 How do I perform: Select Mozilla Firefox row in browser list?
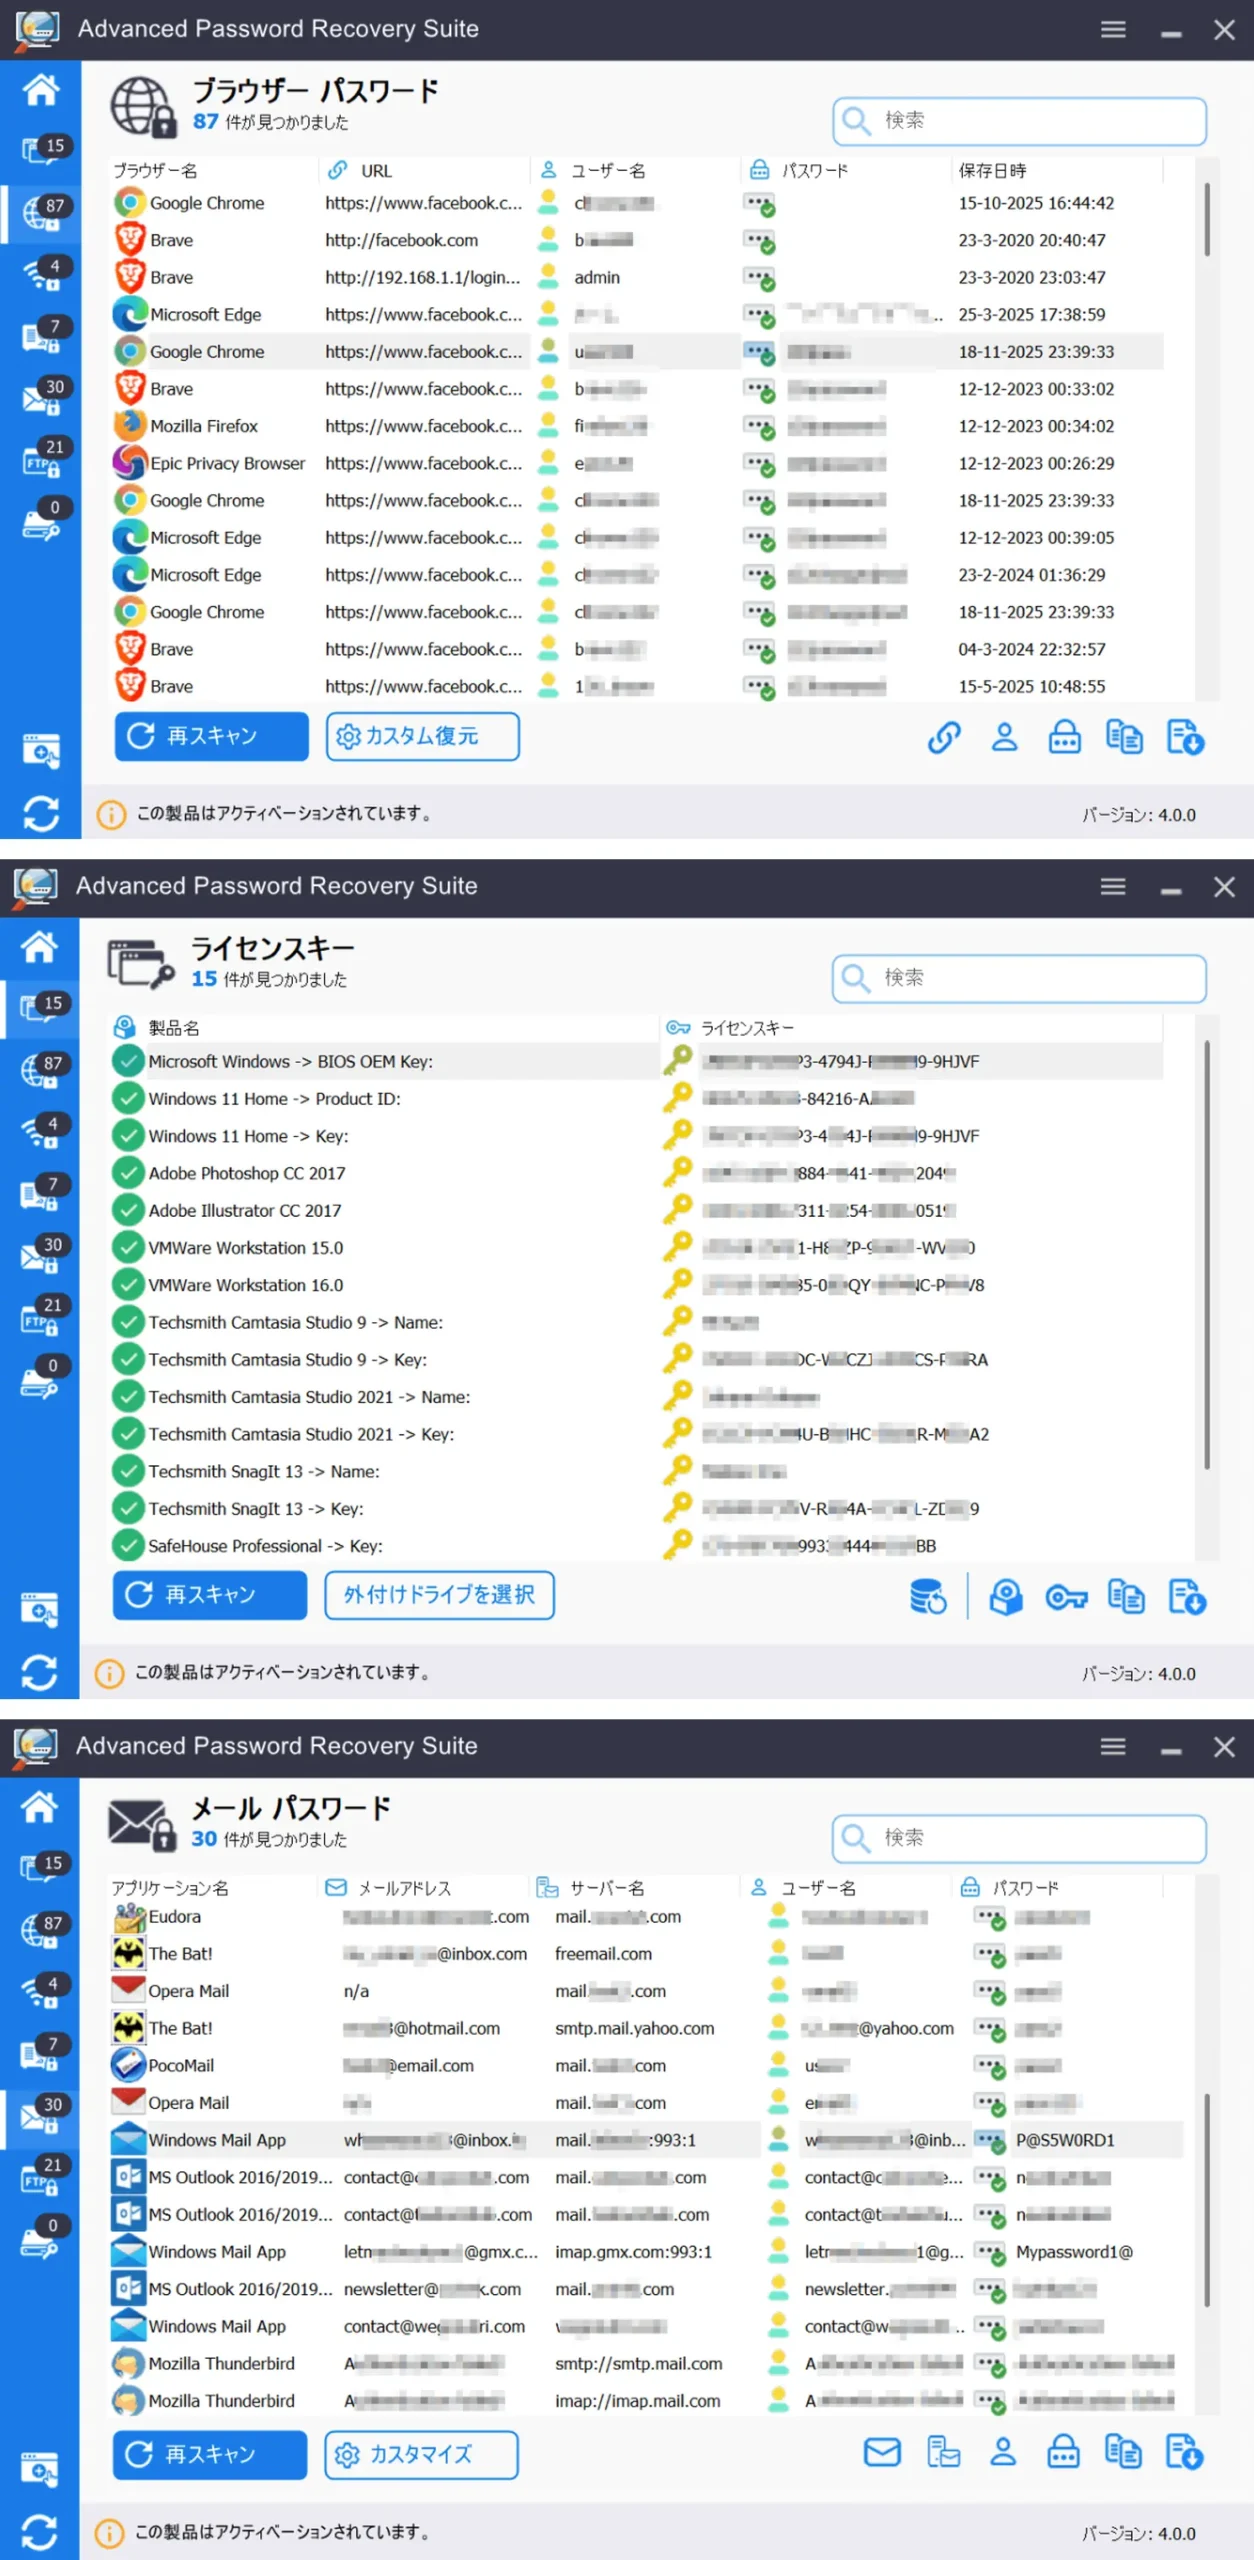click(636, 427)
